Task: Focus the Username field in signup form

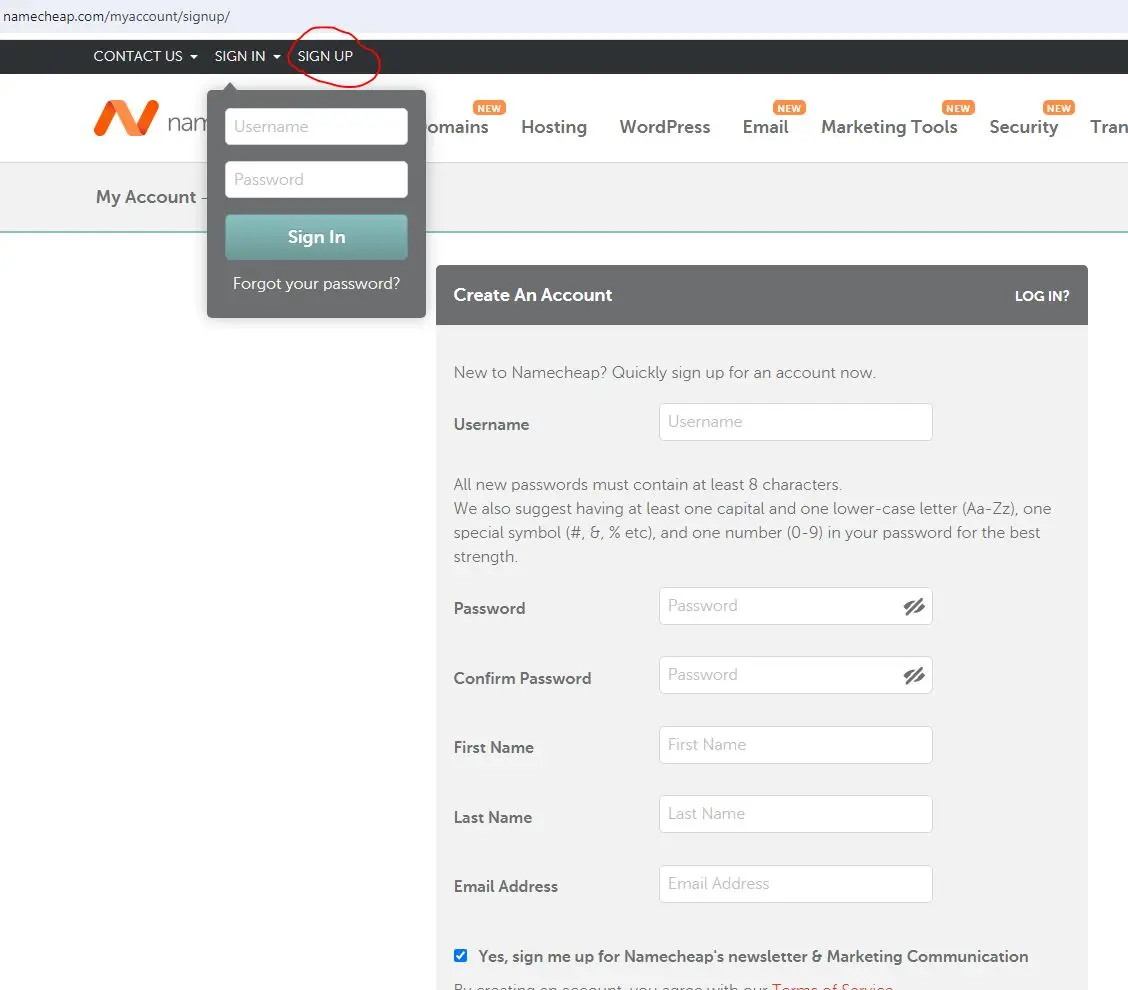Action: click(795, 422)
